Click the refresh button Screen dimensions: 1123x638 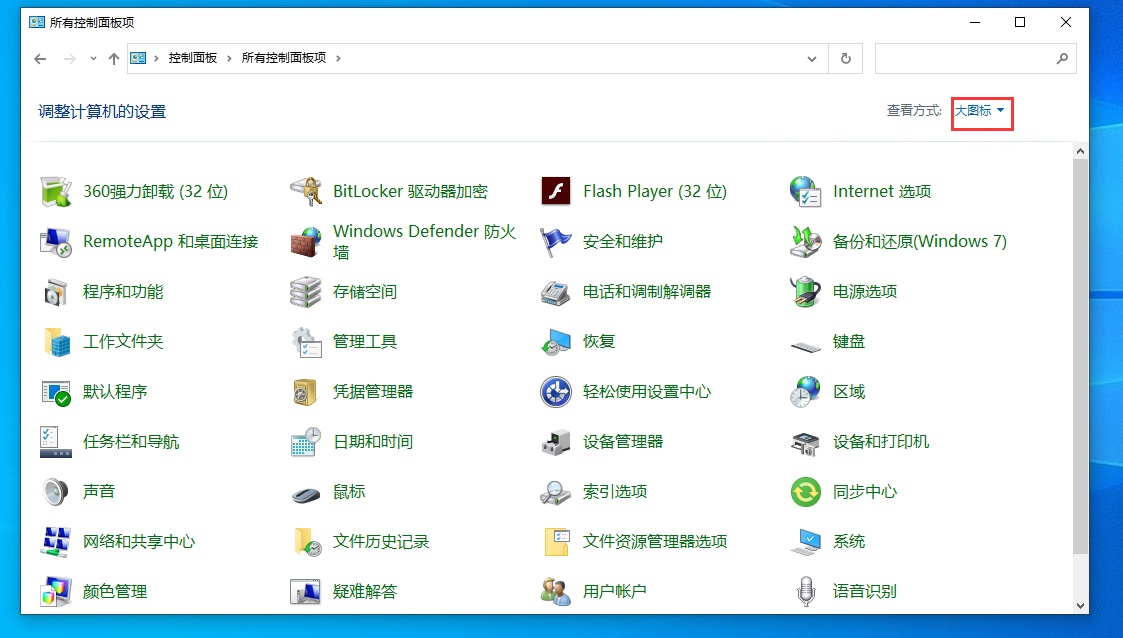[845, 58]
